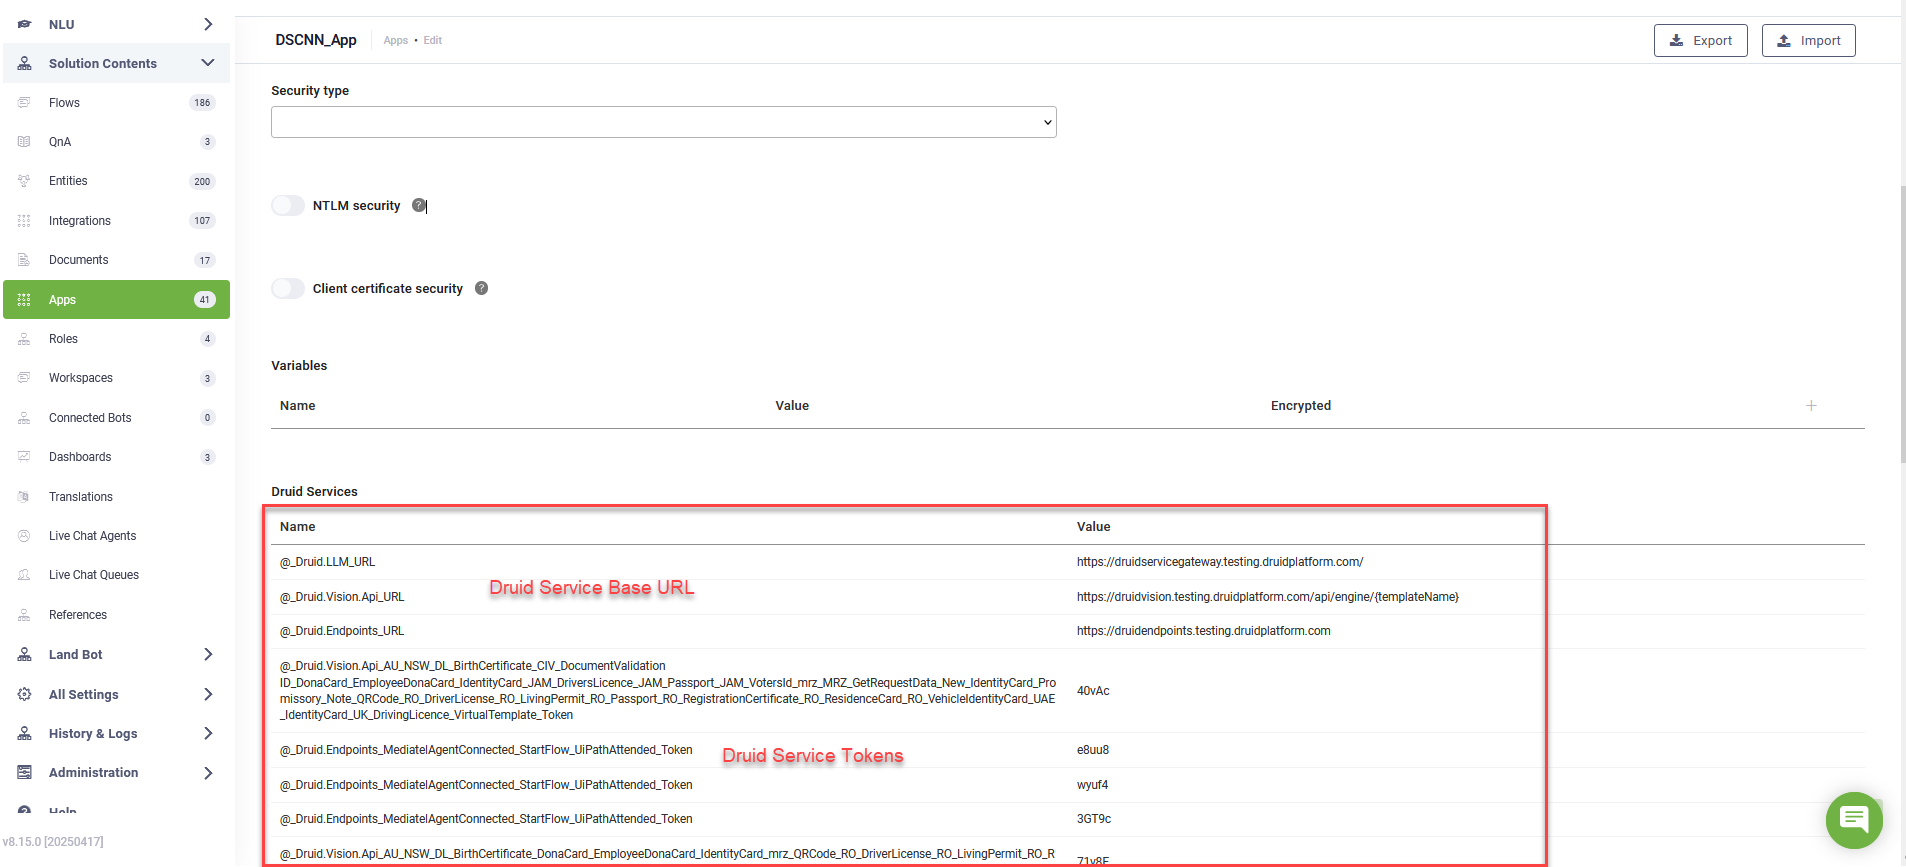Image resolution: width=1906 pixels, height=867 pixels.
Task: Click the druidvision API URL value
Action: [x=1267, y=597]
